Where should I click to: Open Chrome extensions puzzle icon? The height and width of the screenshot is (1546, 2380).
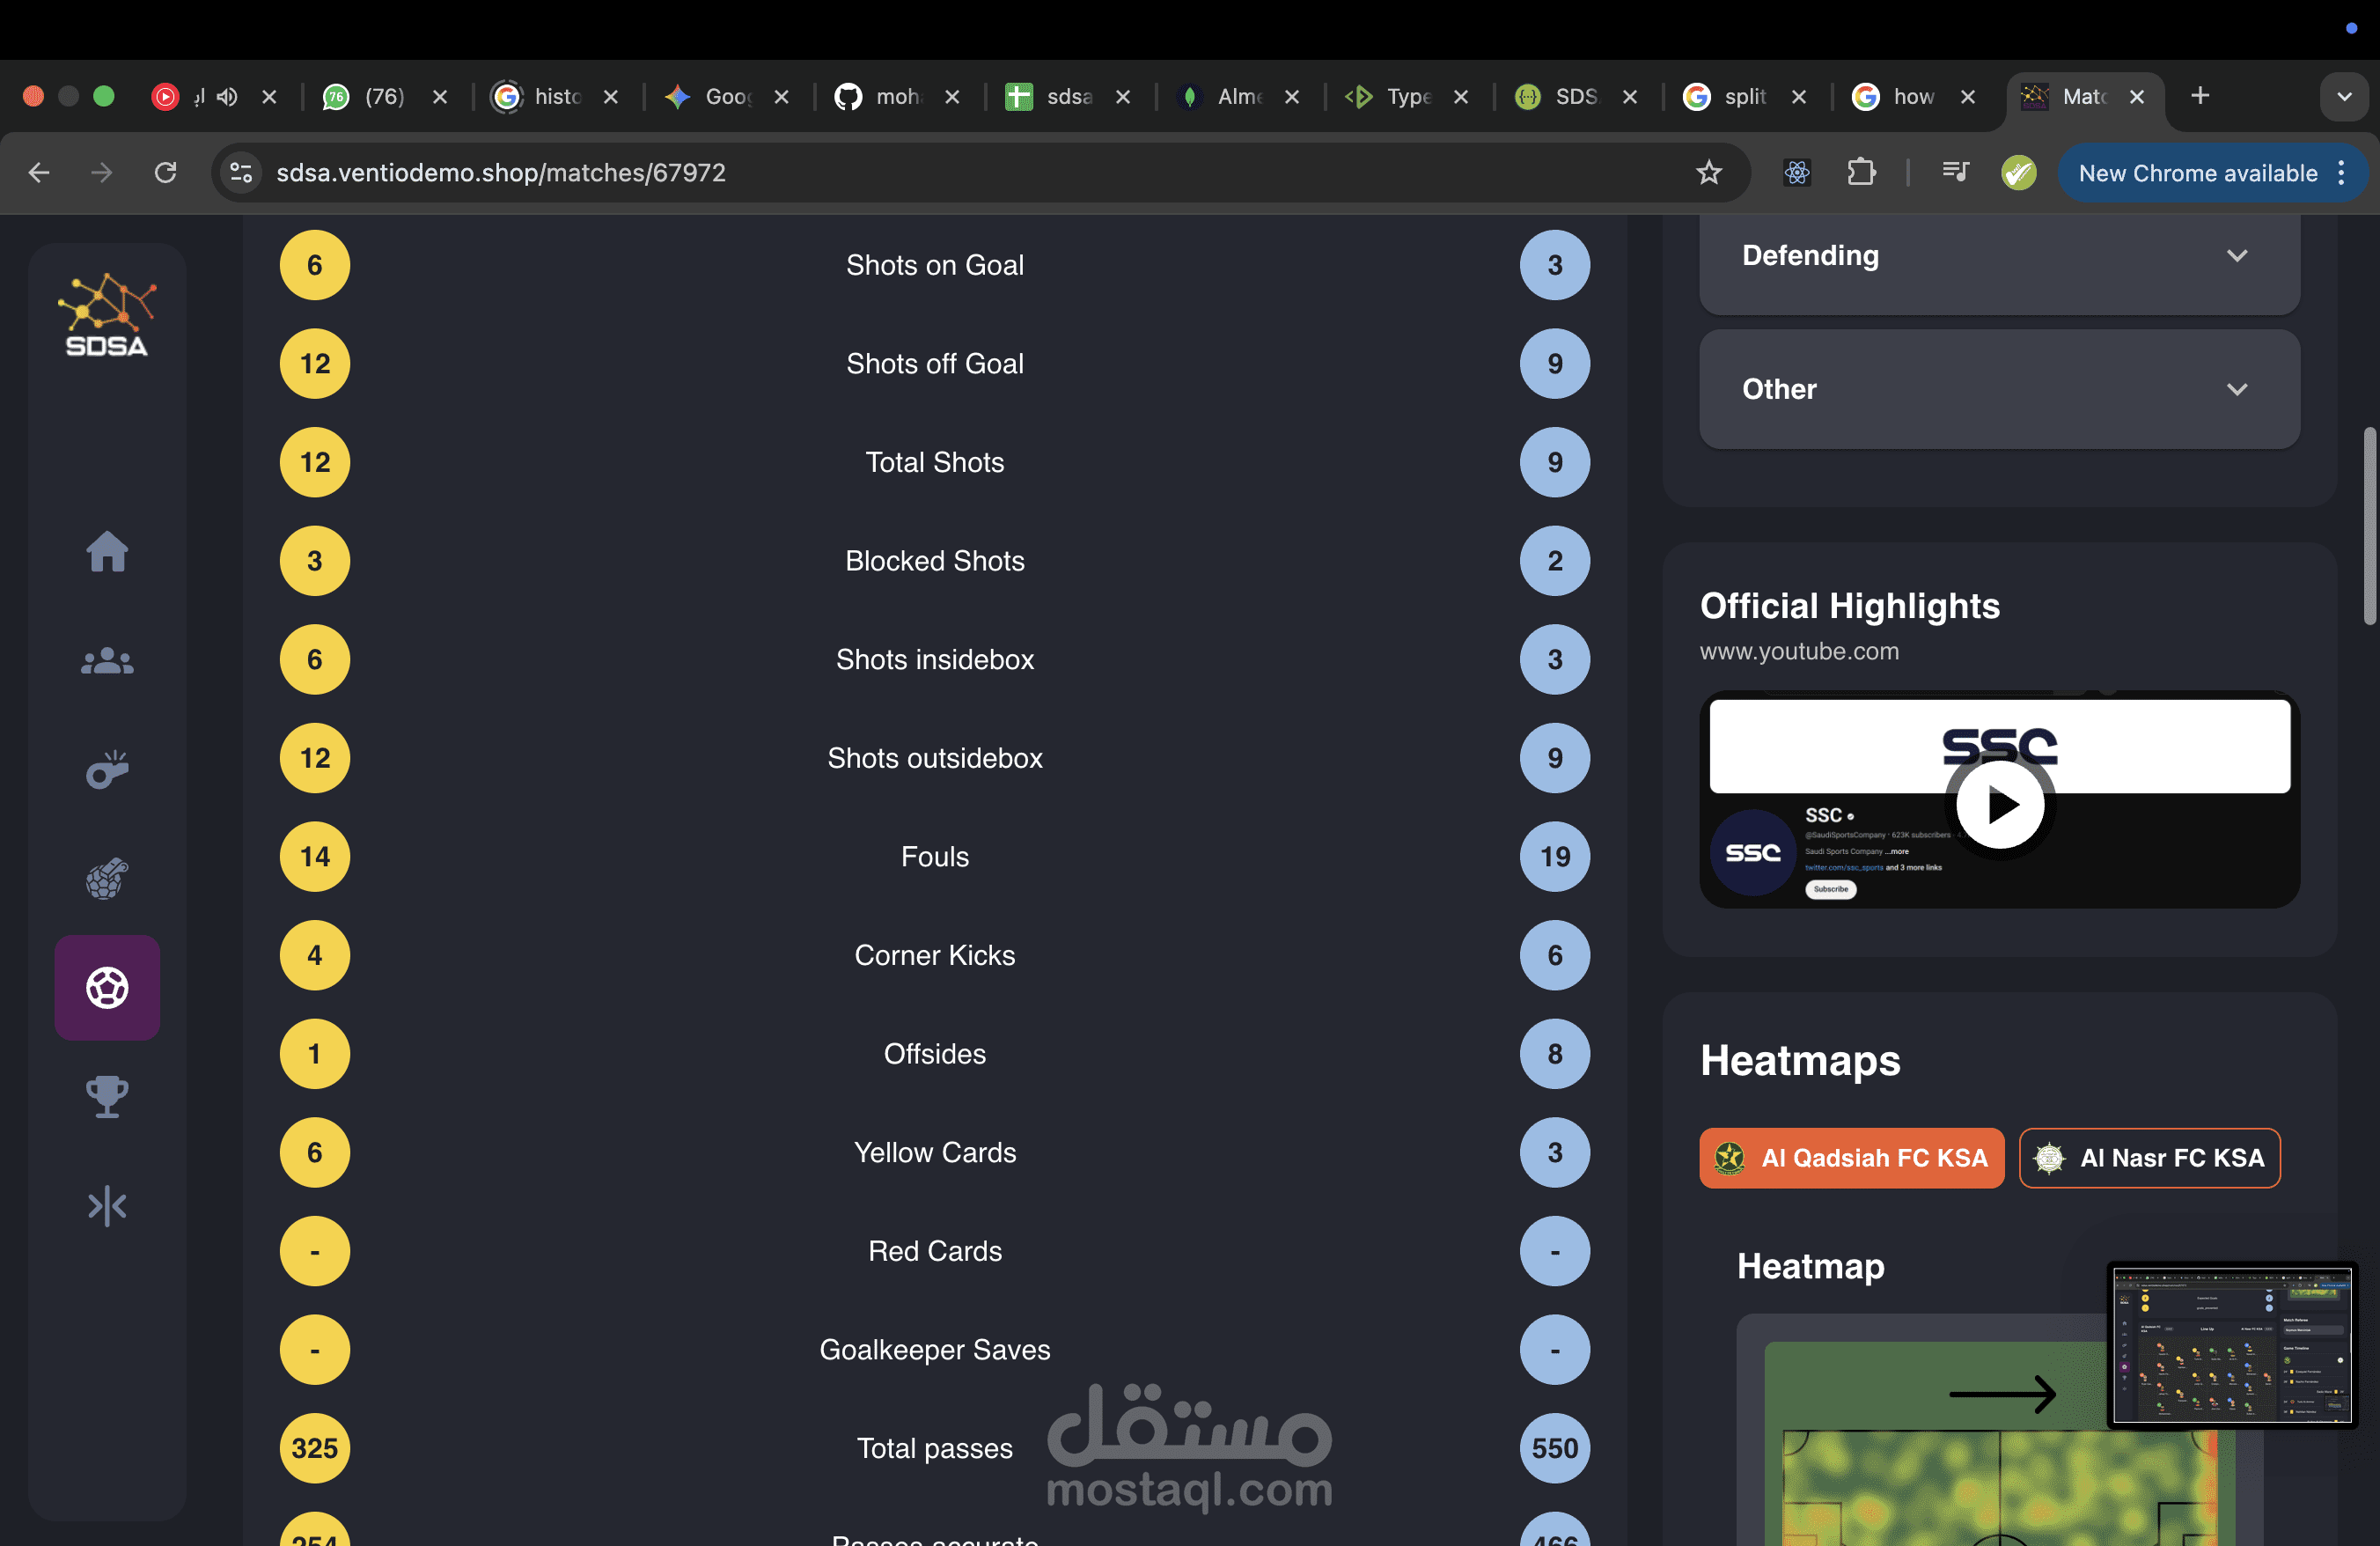(1861, 173)
